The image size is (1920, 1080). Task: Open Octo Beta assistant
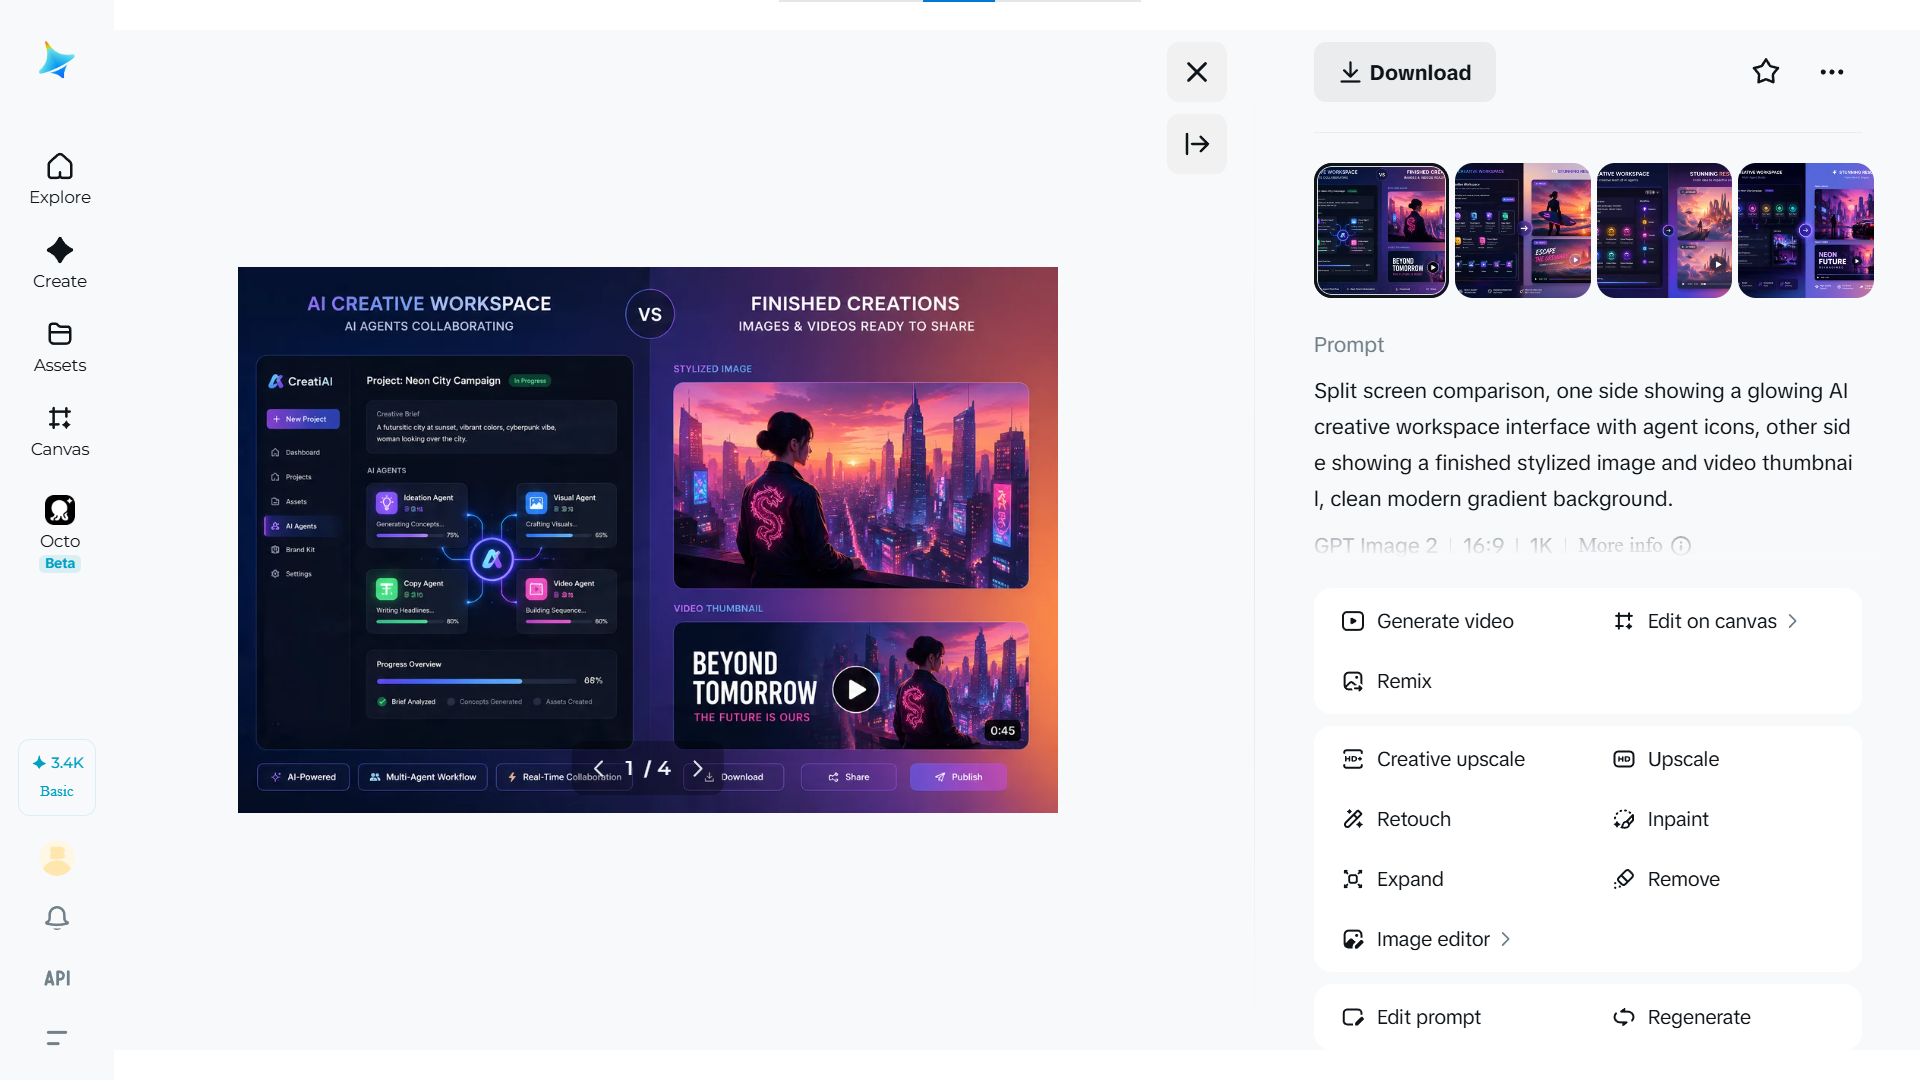pyautogui.click(x=60, y=532)
